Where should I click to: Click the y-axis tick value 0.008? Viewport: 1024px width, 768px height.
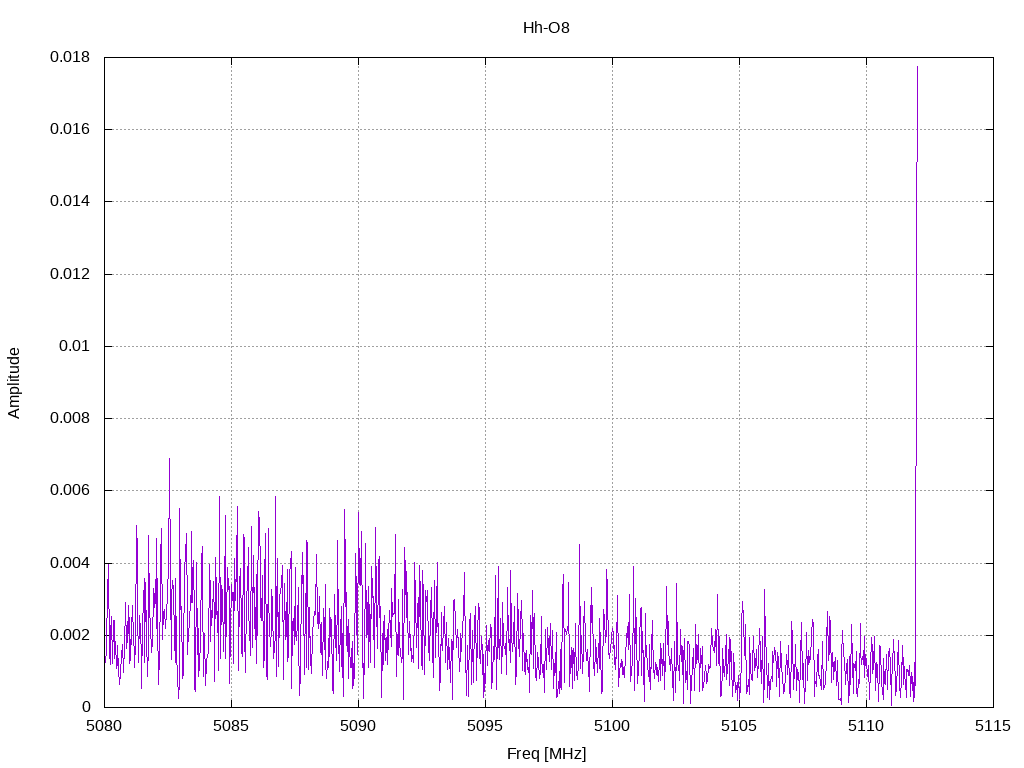[x=70, y=418]
